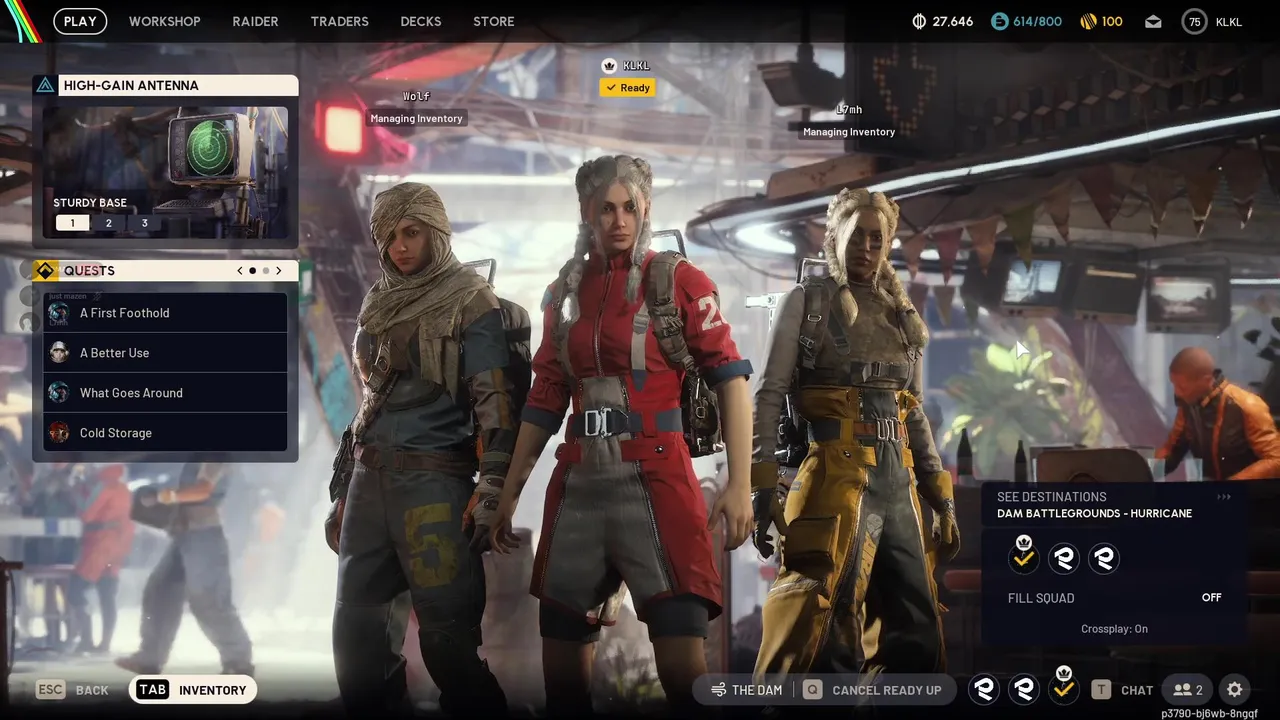1280x720 pixels.
Task: Open the TRADERS tab
Action: (339, 21)
